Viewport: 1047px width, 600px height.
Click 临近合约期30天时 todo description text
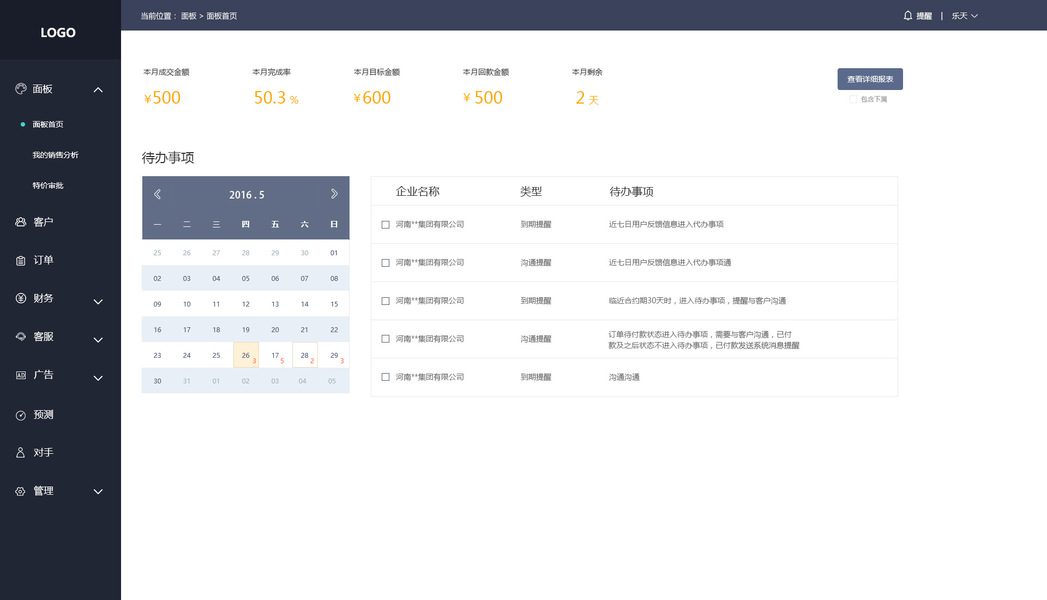697,301
